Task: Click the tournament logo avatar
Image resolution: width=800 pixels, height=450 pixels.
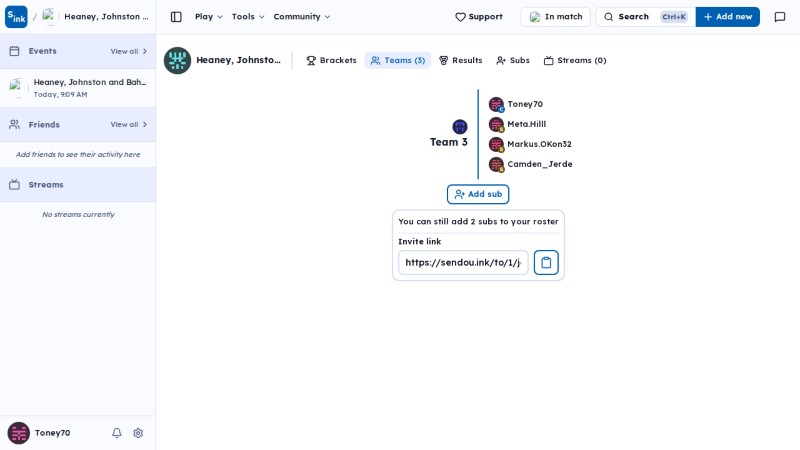Action: [177, 60]
